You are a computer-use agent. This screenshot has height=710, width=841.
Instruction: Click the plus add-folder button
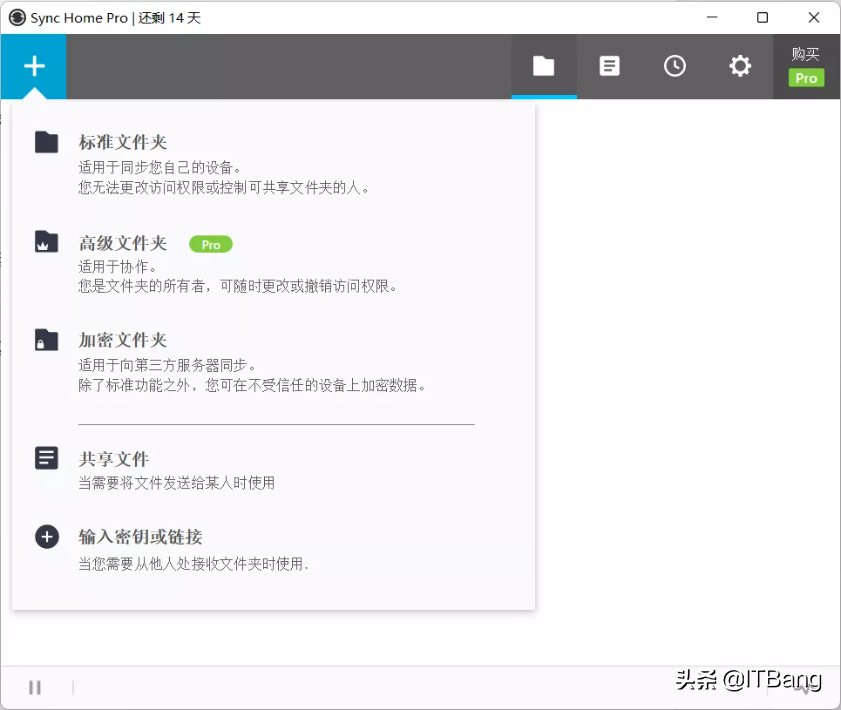pos(34,66)
